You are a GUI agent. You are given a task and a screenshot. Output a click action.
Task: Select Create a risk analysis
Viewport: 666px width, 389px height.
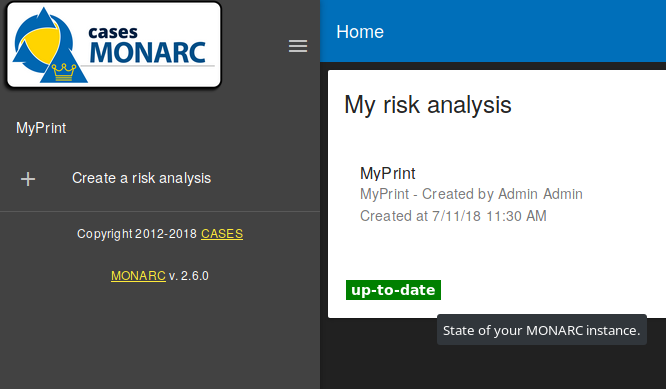tap(141, 178)
